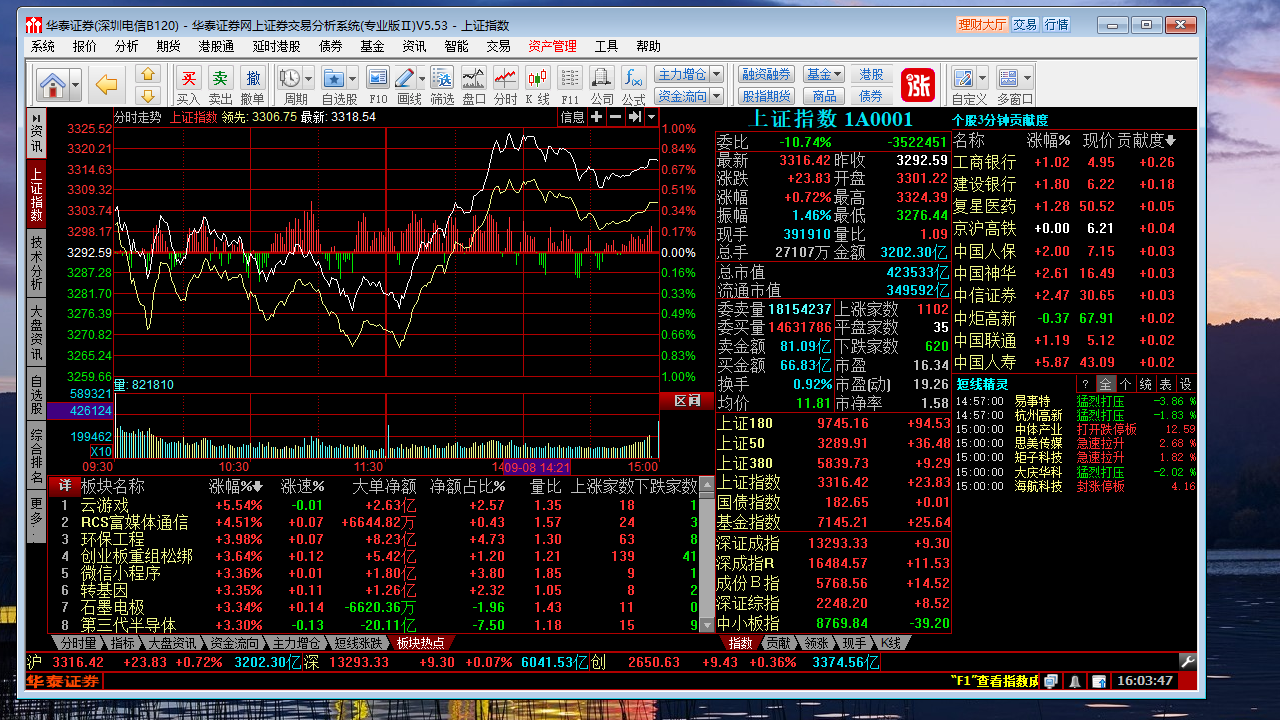
Task: Open the 资产管理 menu
Action: [552, 46]
